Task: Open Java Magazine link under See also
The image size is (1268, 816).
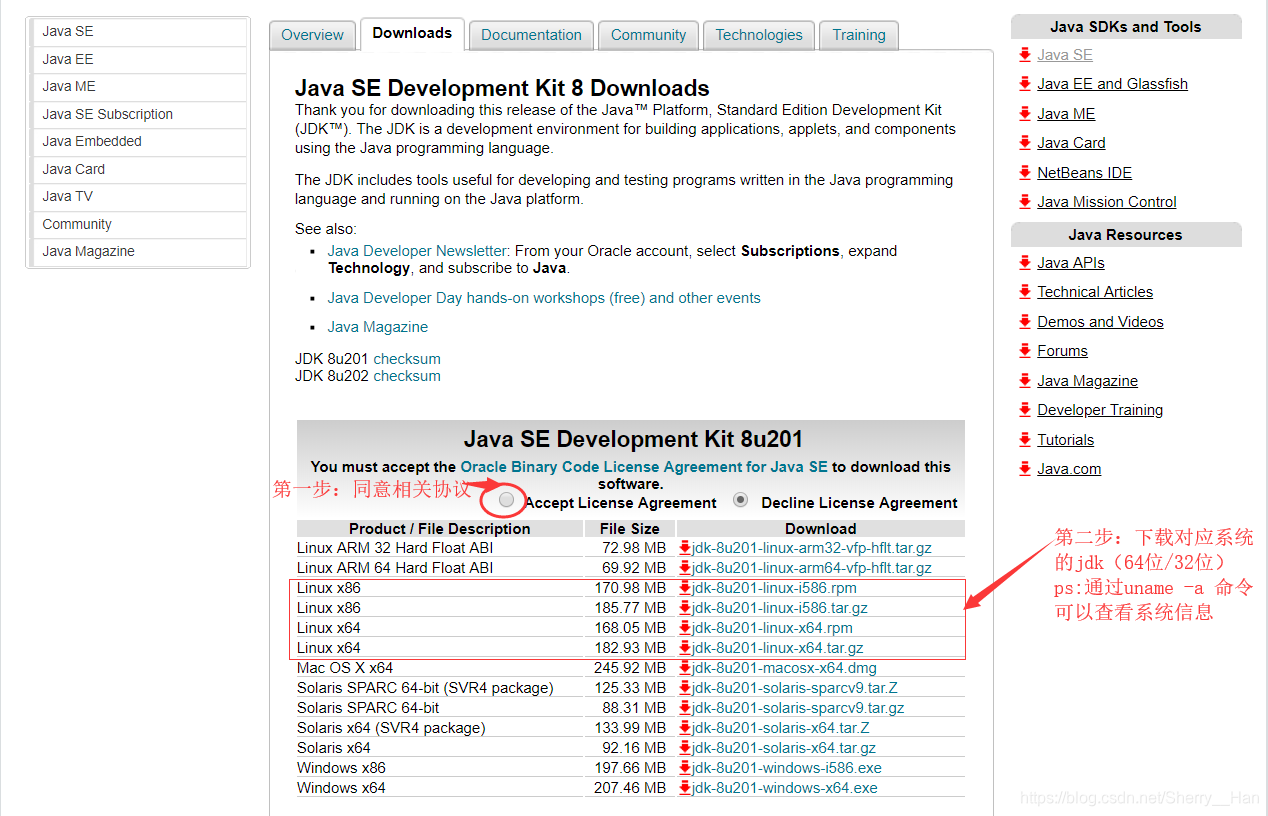Action: click(x=377, y=327)
